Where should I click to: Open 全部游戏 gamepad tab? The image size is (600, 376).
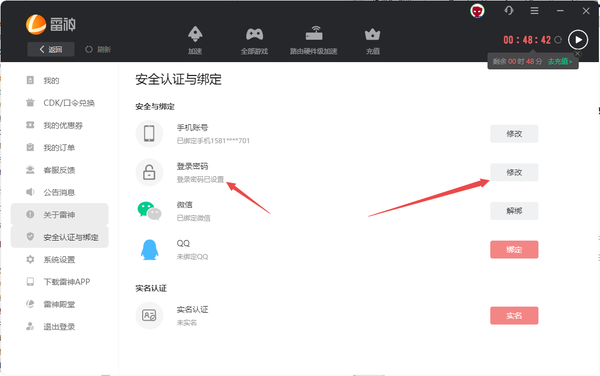point(254,41)
